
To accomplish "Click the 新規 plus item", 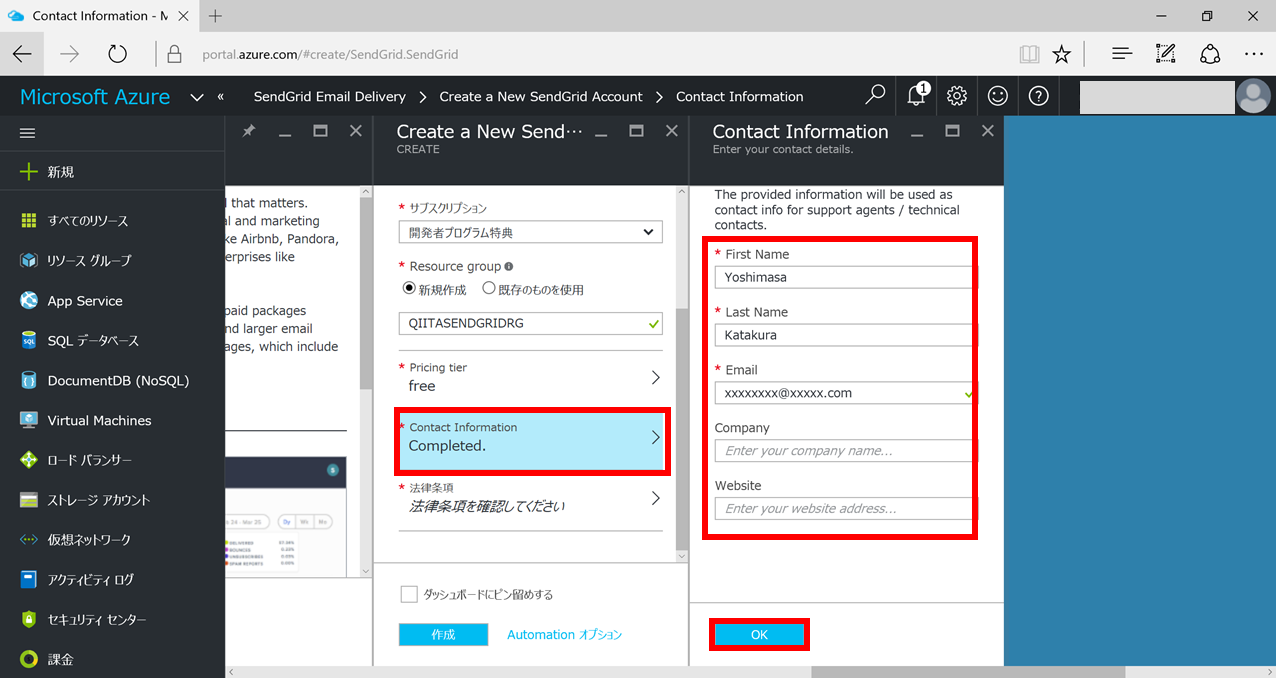I will click(x=112, y=172).
